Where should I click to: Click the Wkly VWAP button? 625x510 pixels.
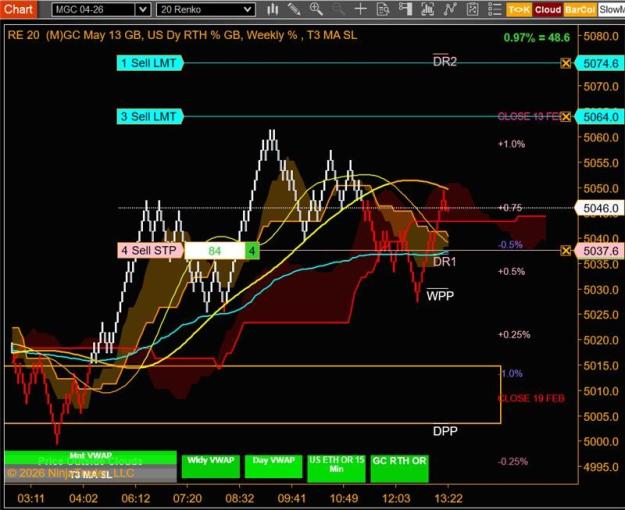click(x=210, y=466)
